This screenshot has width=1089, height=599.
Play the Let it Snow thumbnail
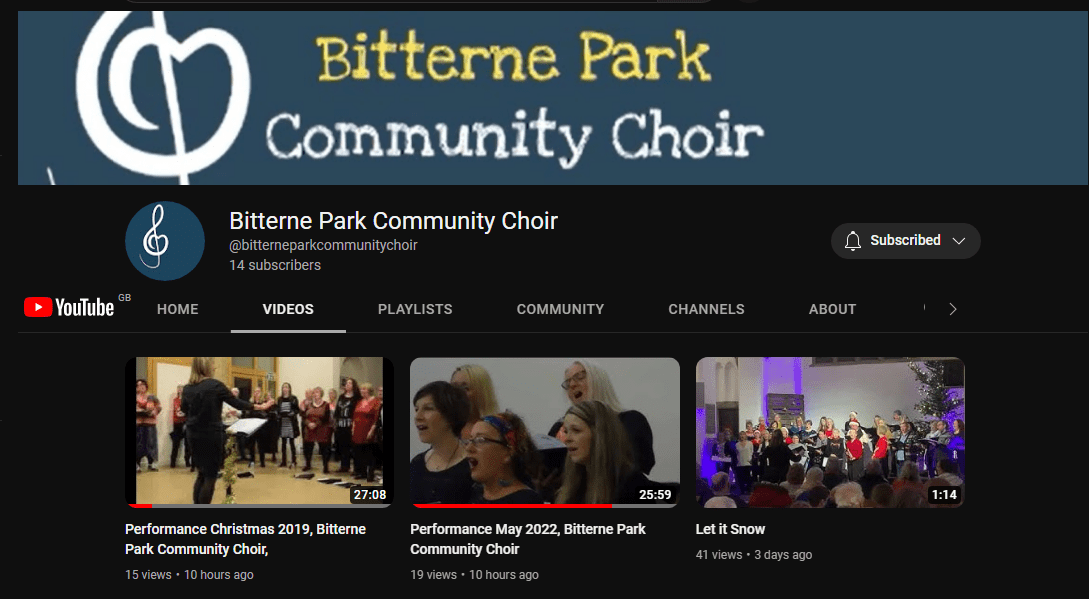click(x=830, y=432)
